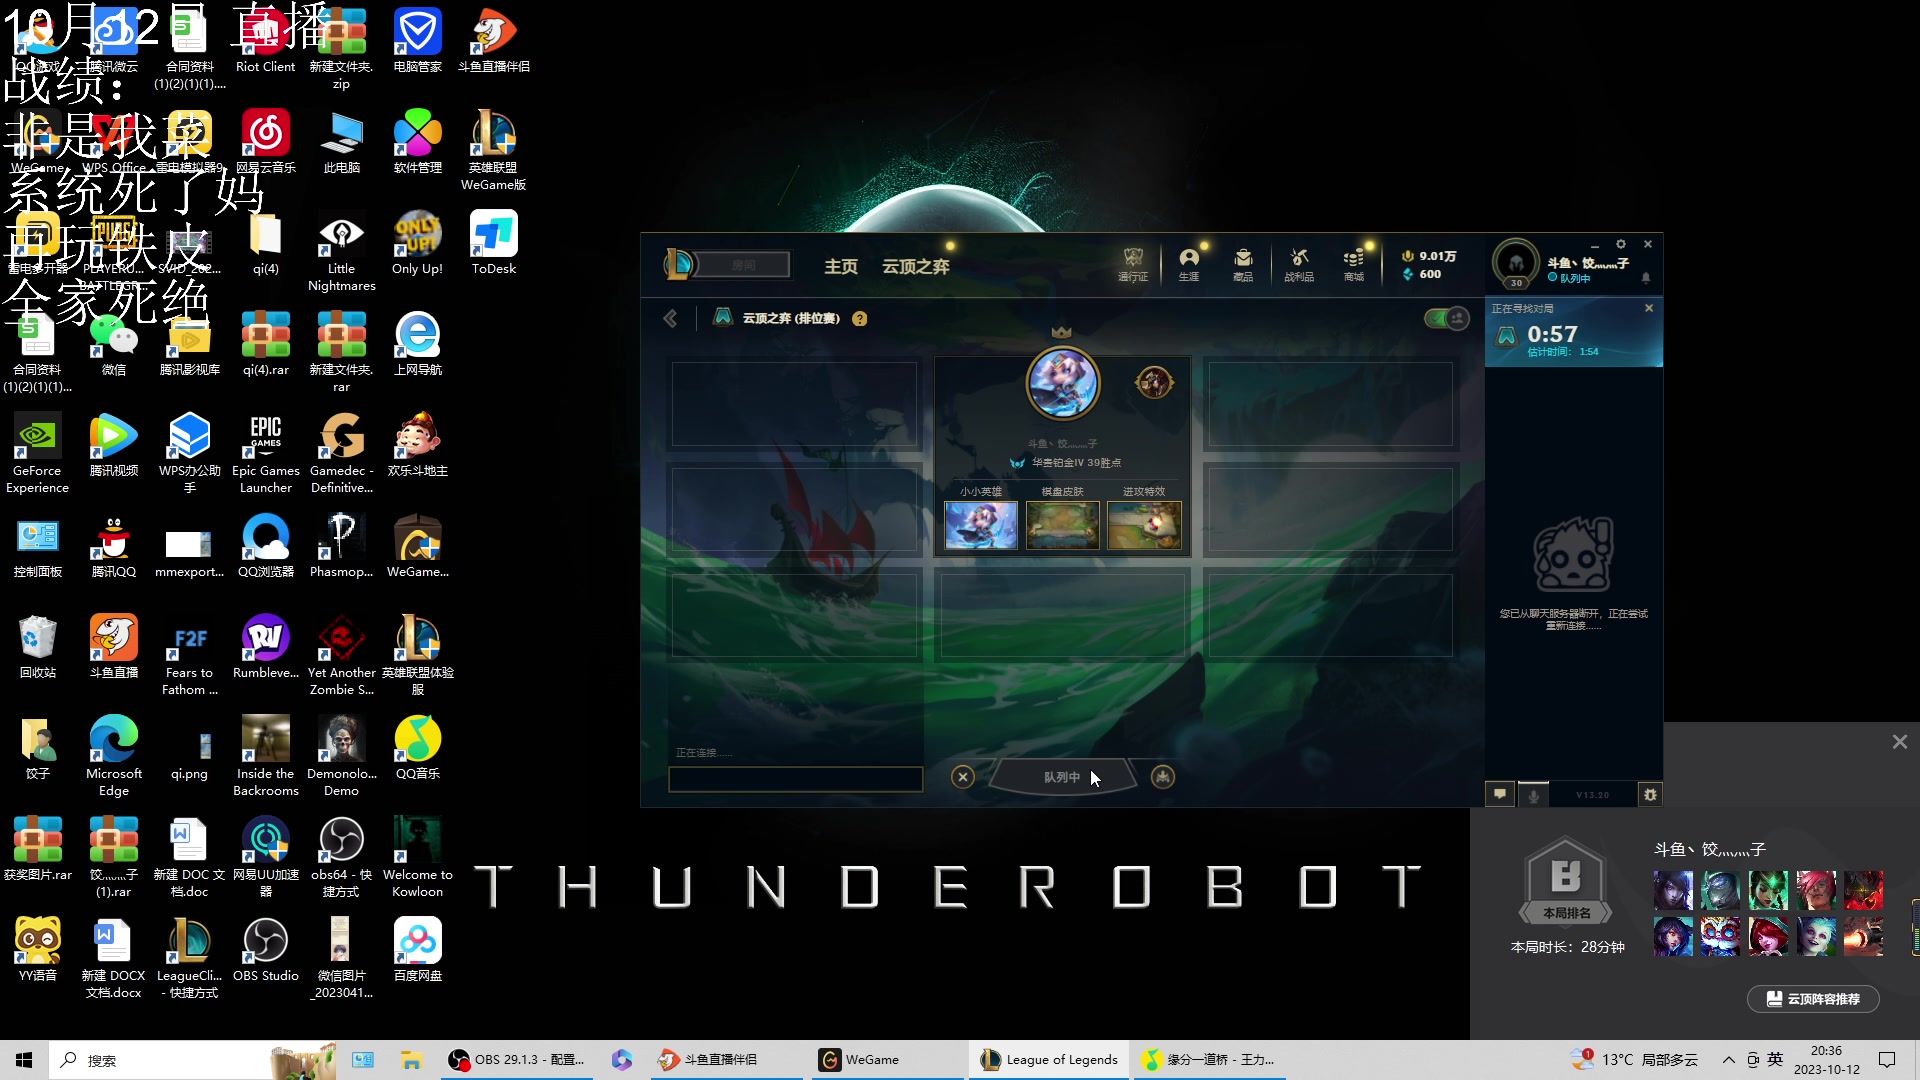Select the 棋盘皮肤 arena skin thumbnail
1920x1080 pixels.
pyautogui.click(x=1063, y=525)
